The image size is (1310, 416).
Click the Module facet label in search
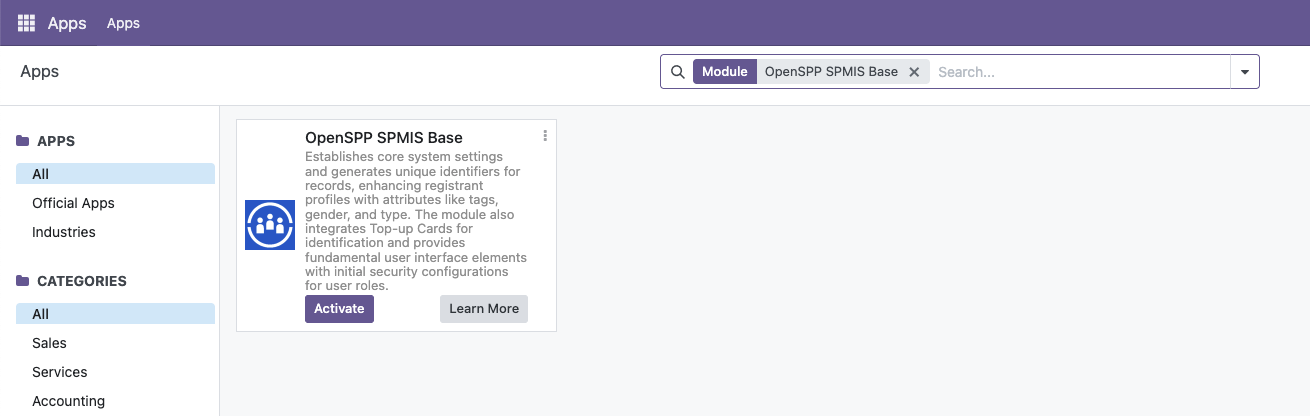pyautogui.click(x=725, y=72)
